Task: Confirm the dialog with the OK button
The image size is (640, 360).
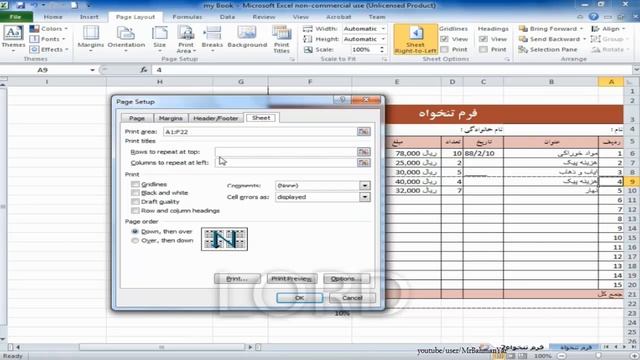Action: [x=299, y=298]
